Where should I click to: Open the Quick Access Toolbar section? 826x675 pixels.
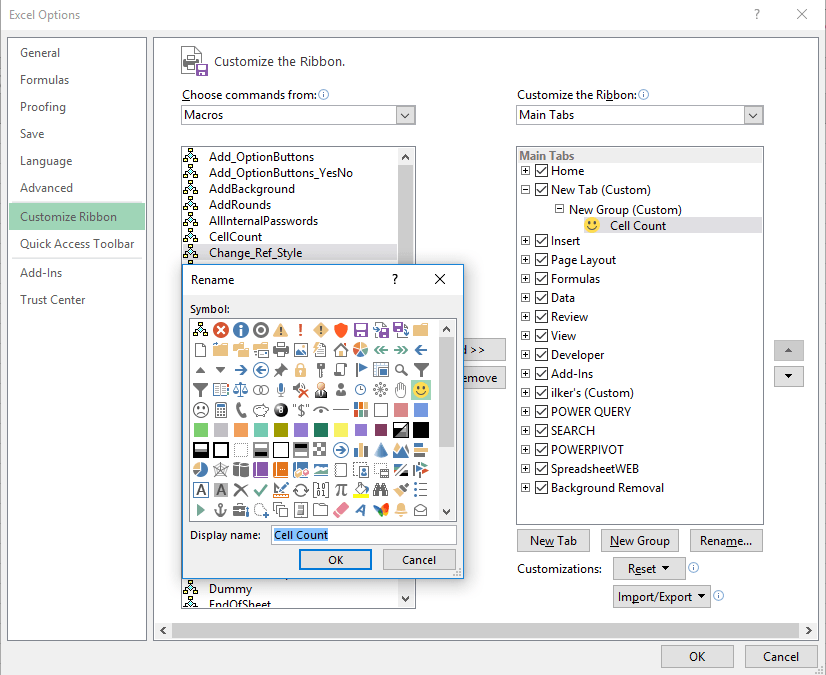point(77,244)
